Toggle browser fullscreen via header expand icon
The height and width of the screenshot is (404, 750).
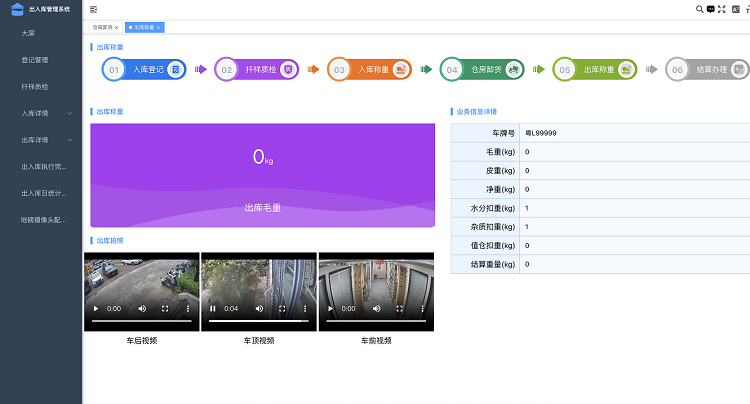pos(722,9)
